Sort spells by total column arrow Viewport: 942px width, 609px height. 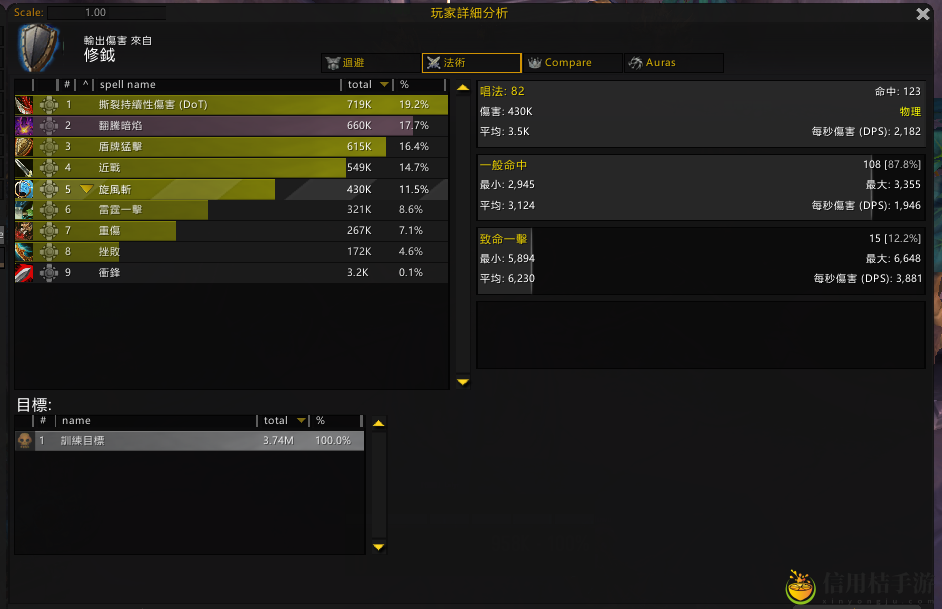pyautogui.click(x=384, y=85)
